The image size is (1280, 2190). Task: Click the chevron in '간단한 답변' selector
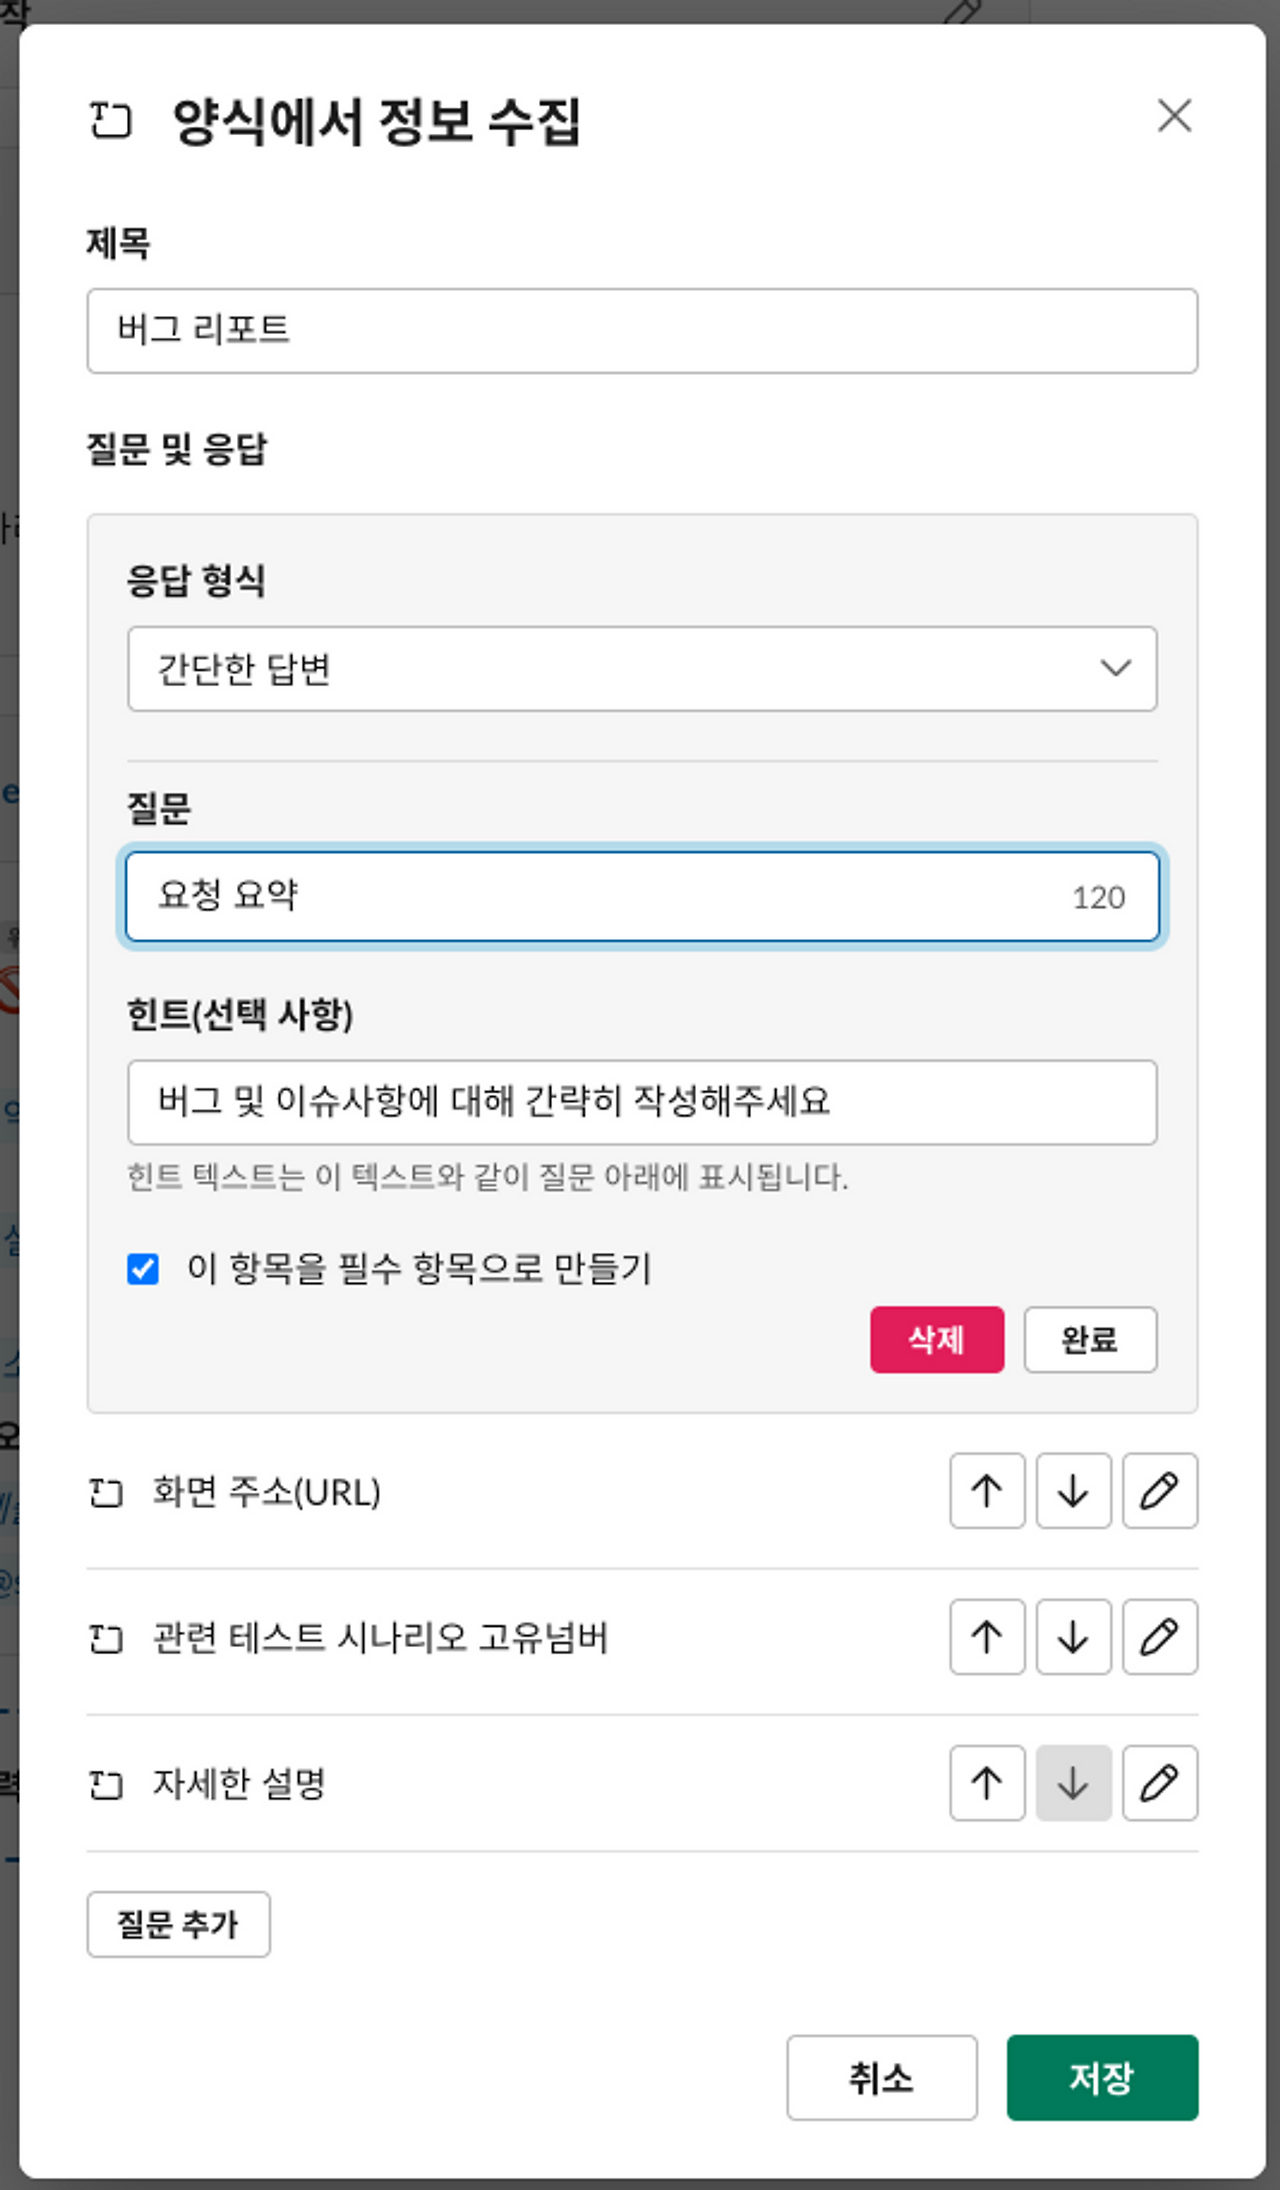1115,668
